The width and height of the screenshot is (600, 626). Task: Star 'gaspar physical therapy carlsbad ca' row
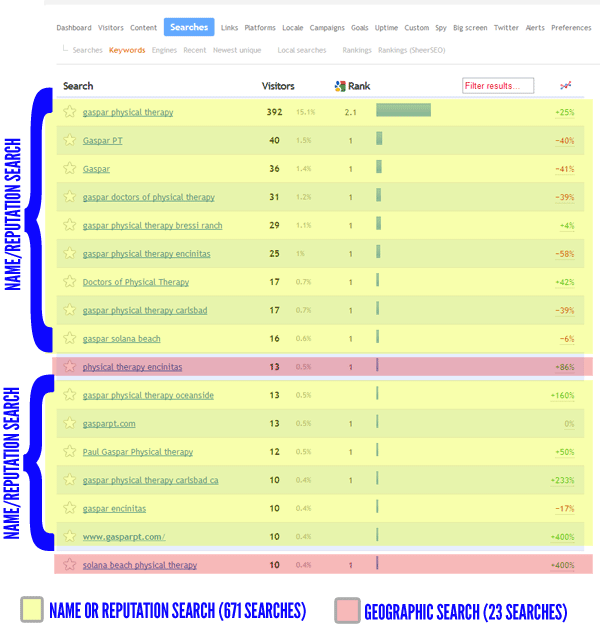(x=69, y=479)
